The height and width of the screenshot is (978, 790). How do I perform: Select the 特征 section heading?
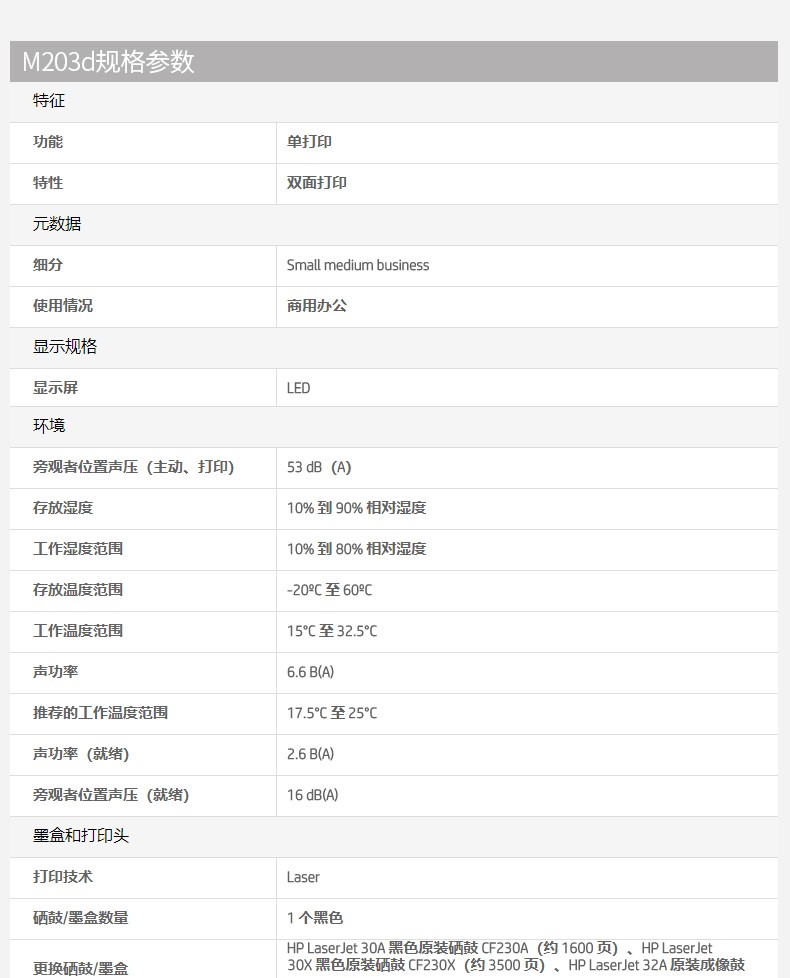pos(49,100)
